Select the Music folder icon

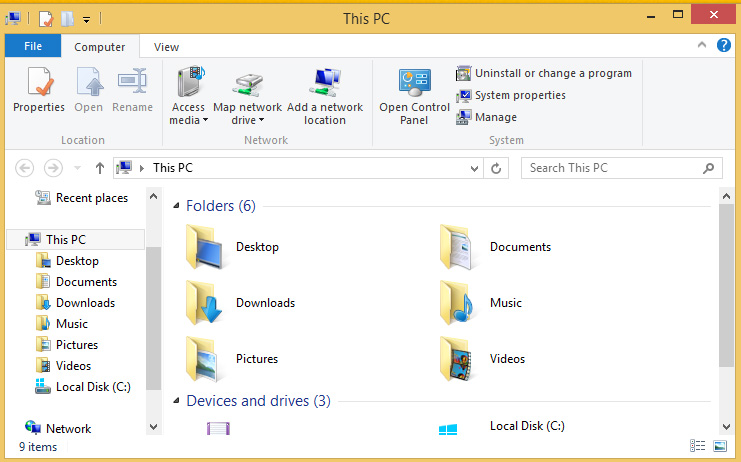(456, 303)
